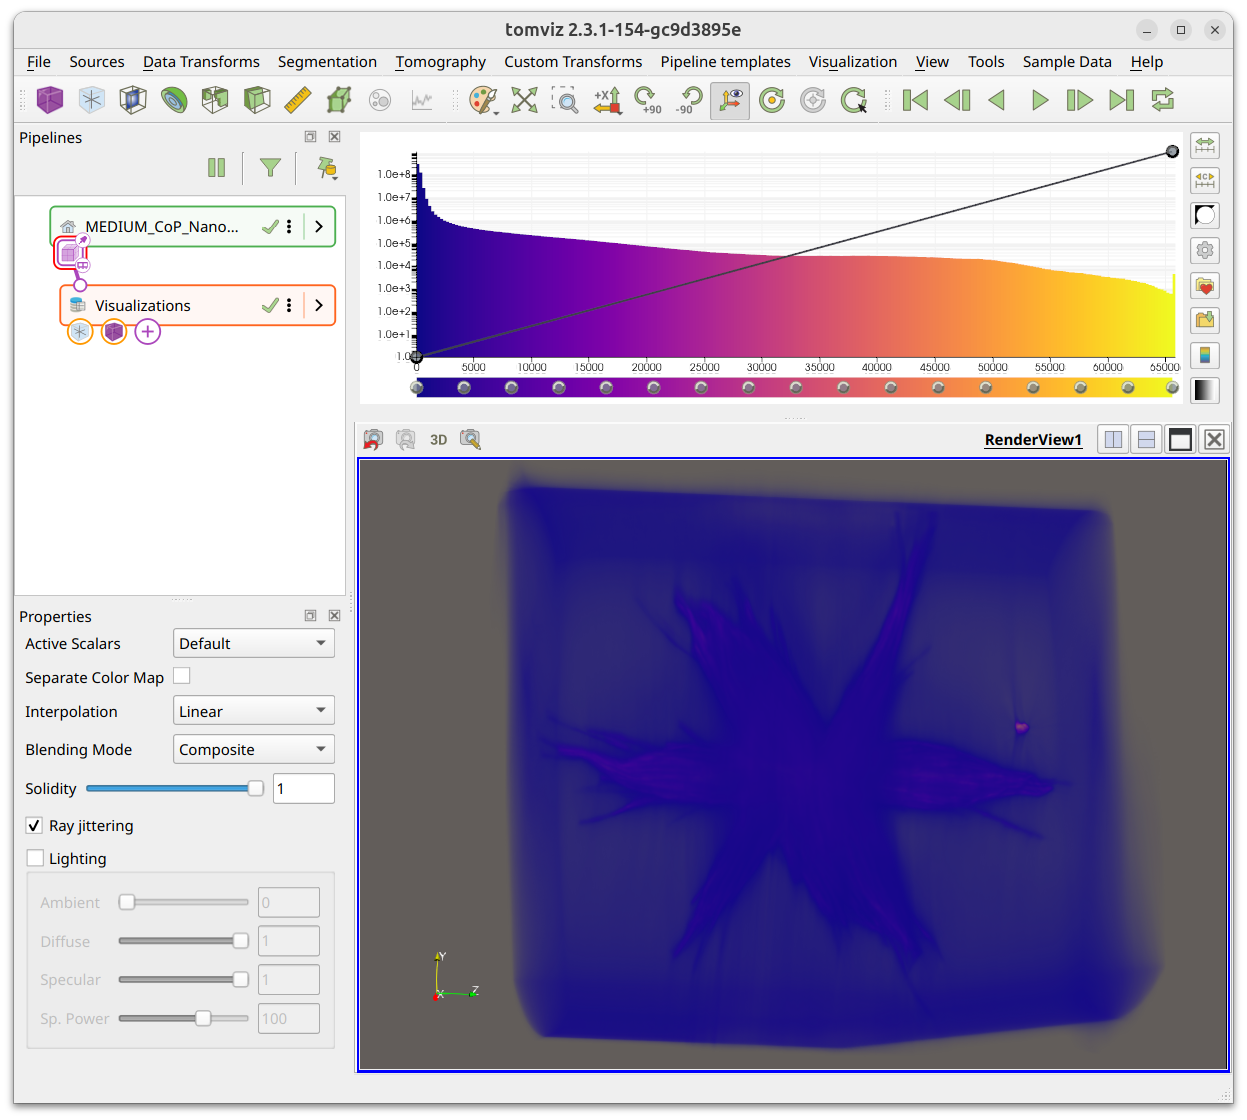Add a Slice module from the toolbar
The height and width of the screenshot is (1120, 1247).
(133, 100)
